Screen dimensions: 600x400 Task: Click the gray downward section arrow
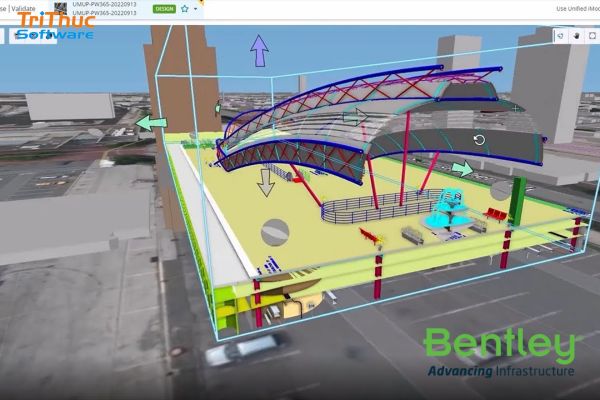pos(266,183)
